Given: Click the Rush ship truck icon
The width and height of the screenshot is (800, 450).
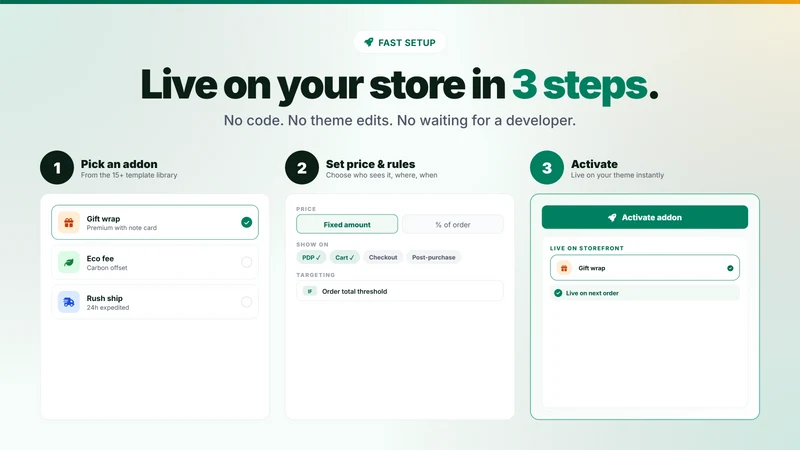Looking at the screenshot, I should click(69, 302).
